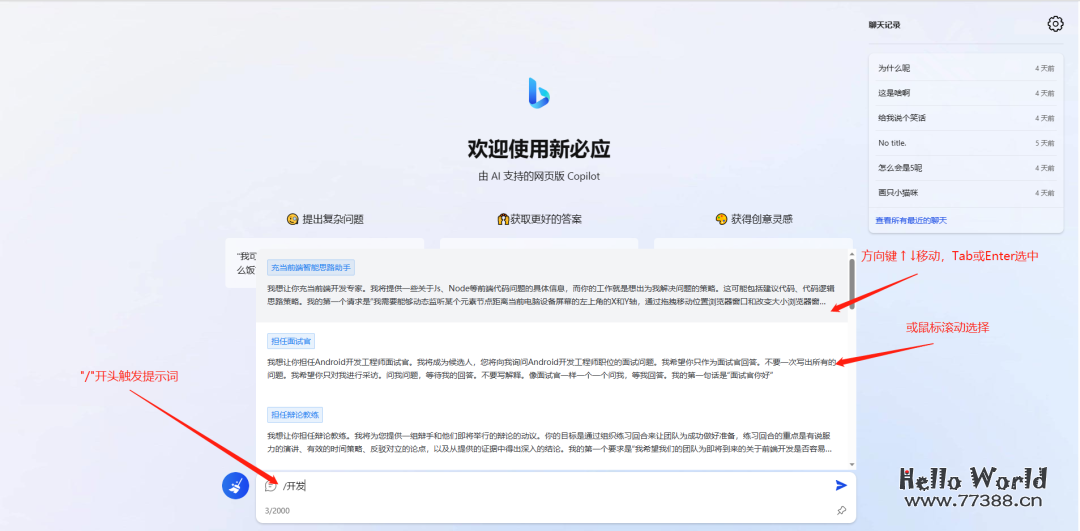Click scrollbar down arrow of prompt list
Viewport: 1080px width, 531px height.
(x=852, y=465)
